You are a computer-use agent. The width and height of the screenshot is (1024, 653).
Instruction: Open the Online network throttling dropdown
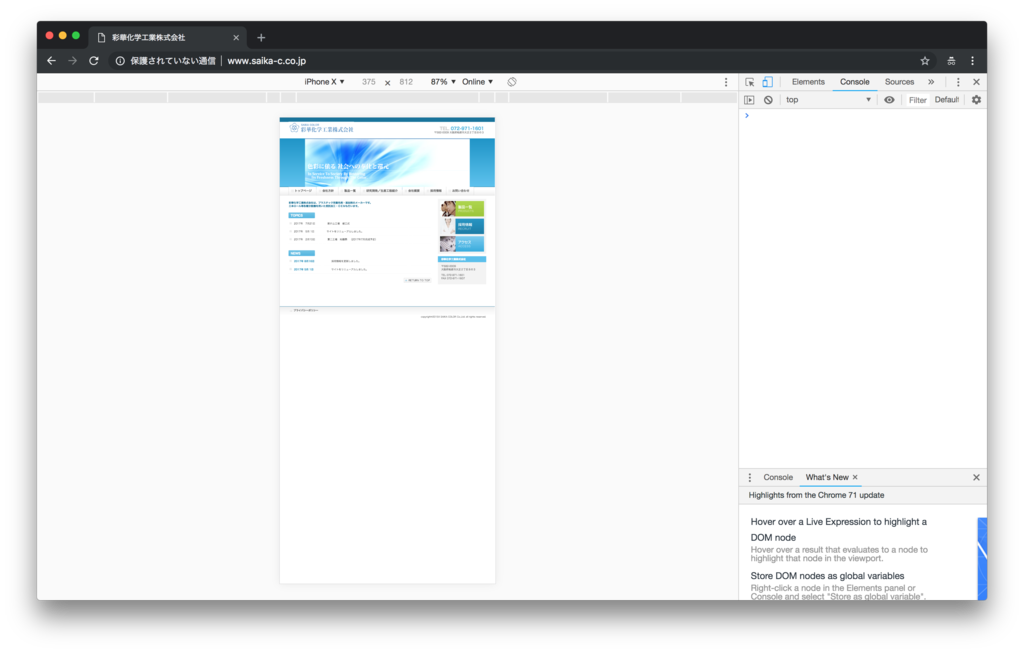click(x=477, y=82)
